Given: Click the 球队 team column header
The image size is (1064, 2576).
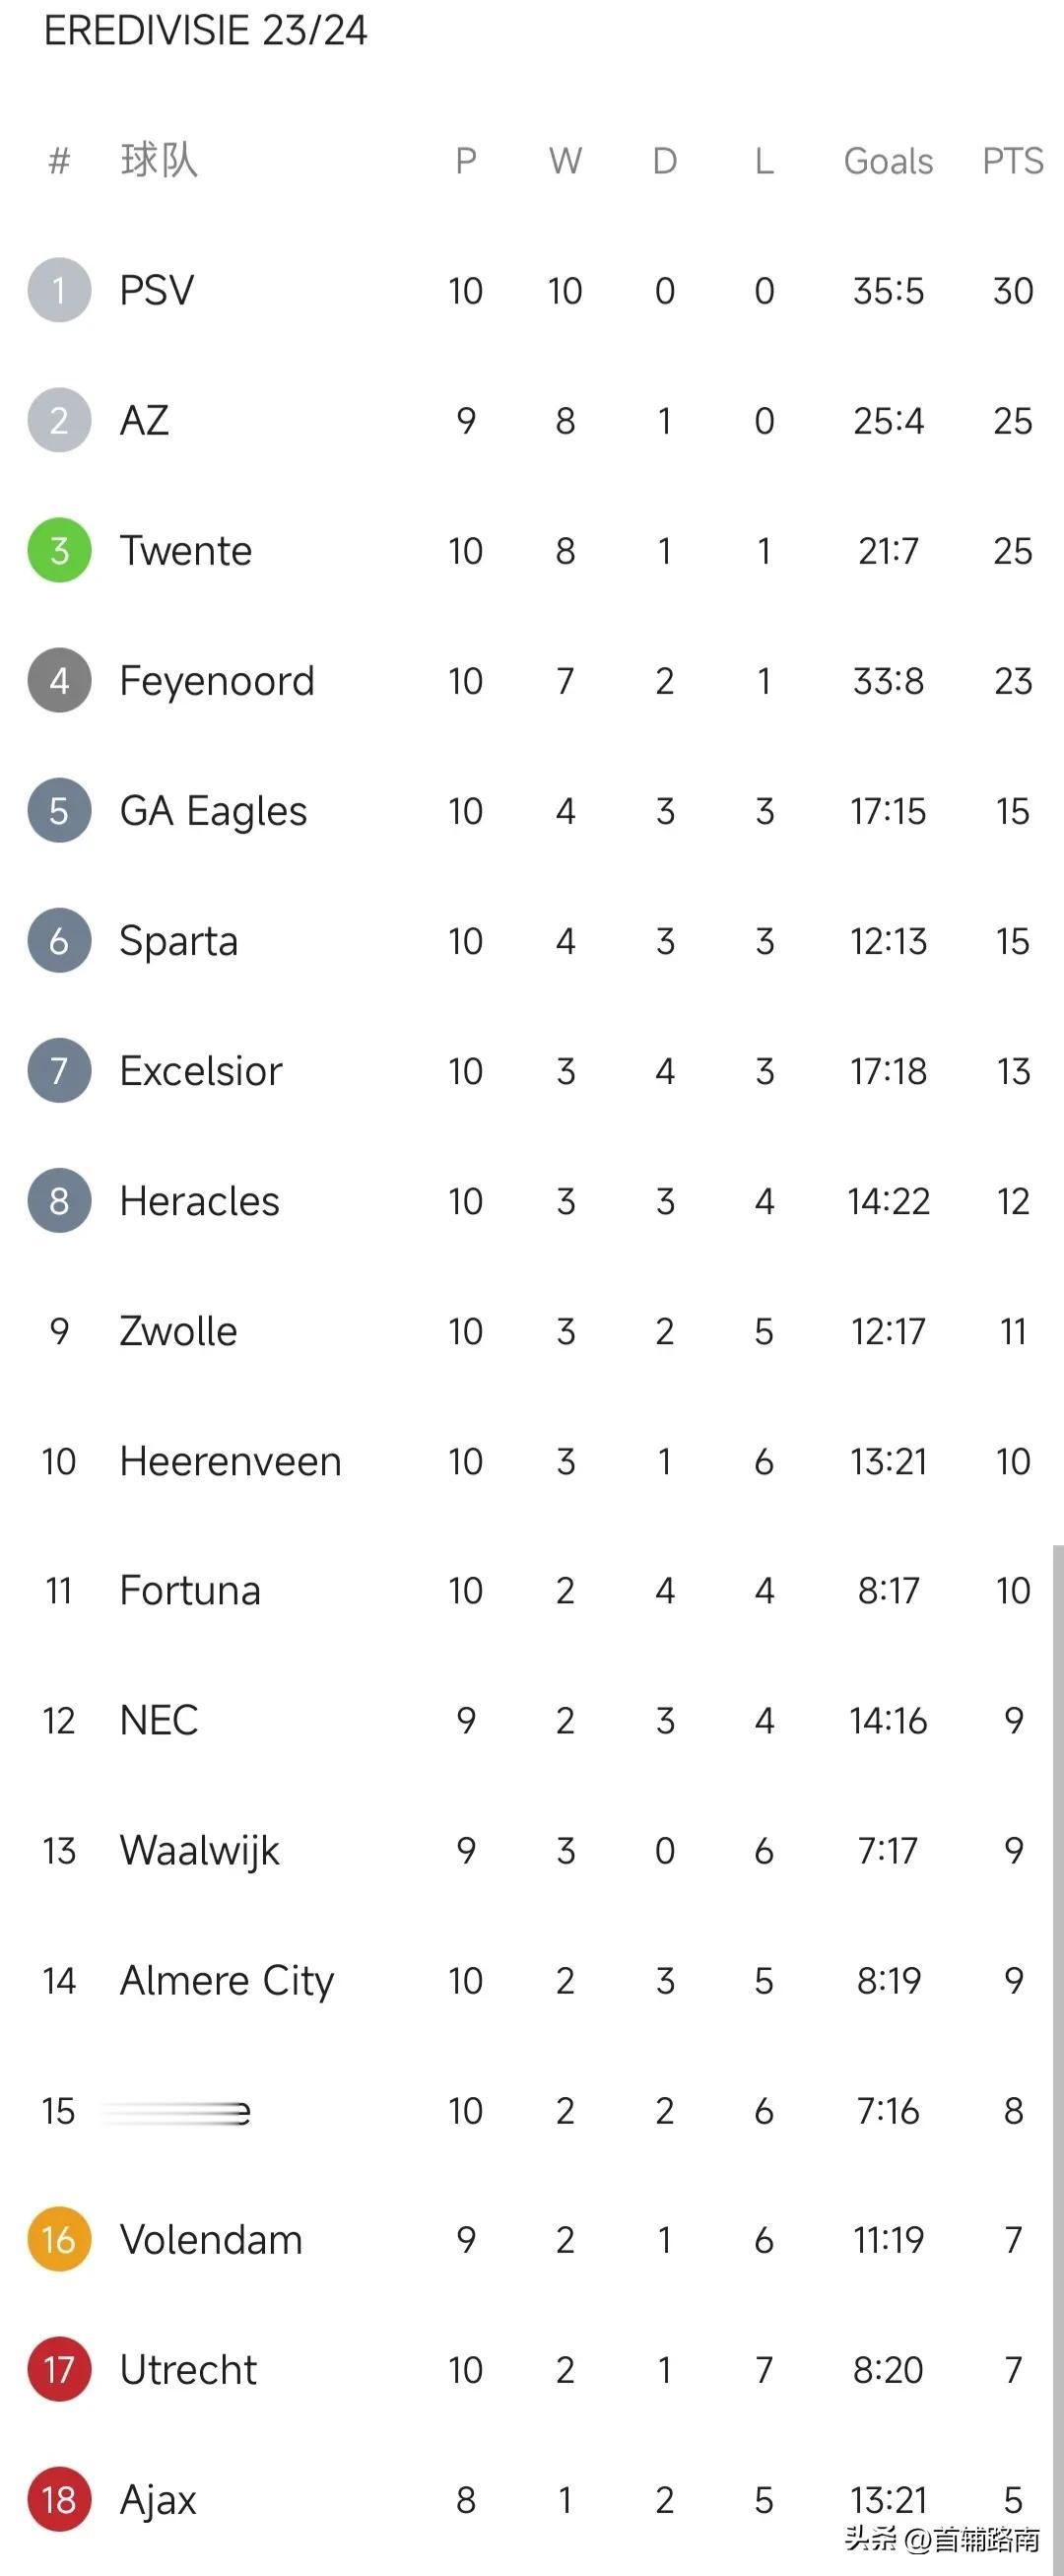Looking at the screenshot, I should [x=159, y=160].
